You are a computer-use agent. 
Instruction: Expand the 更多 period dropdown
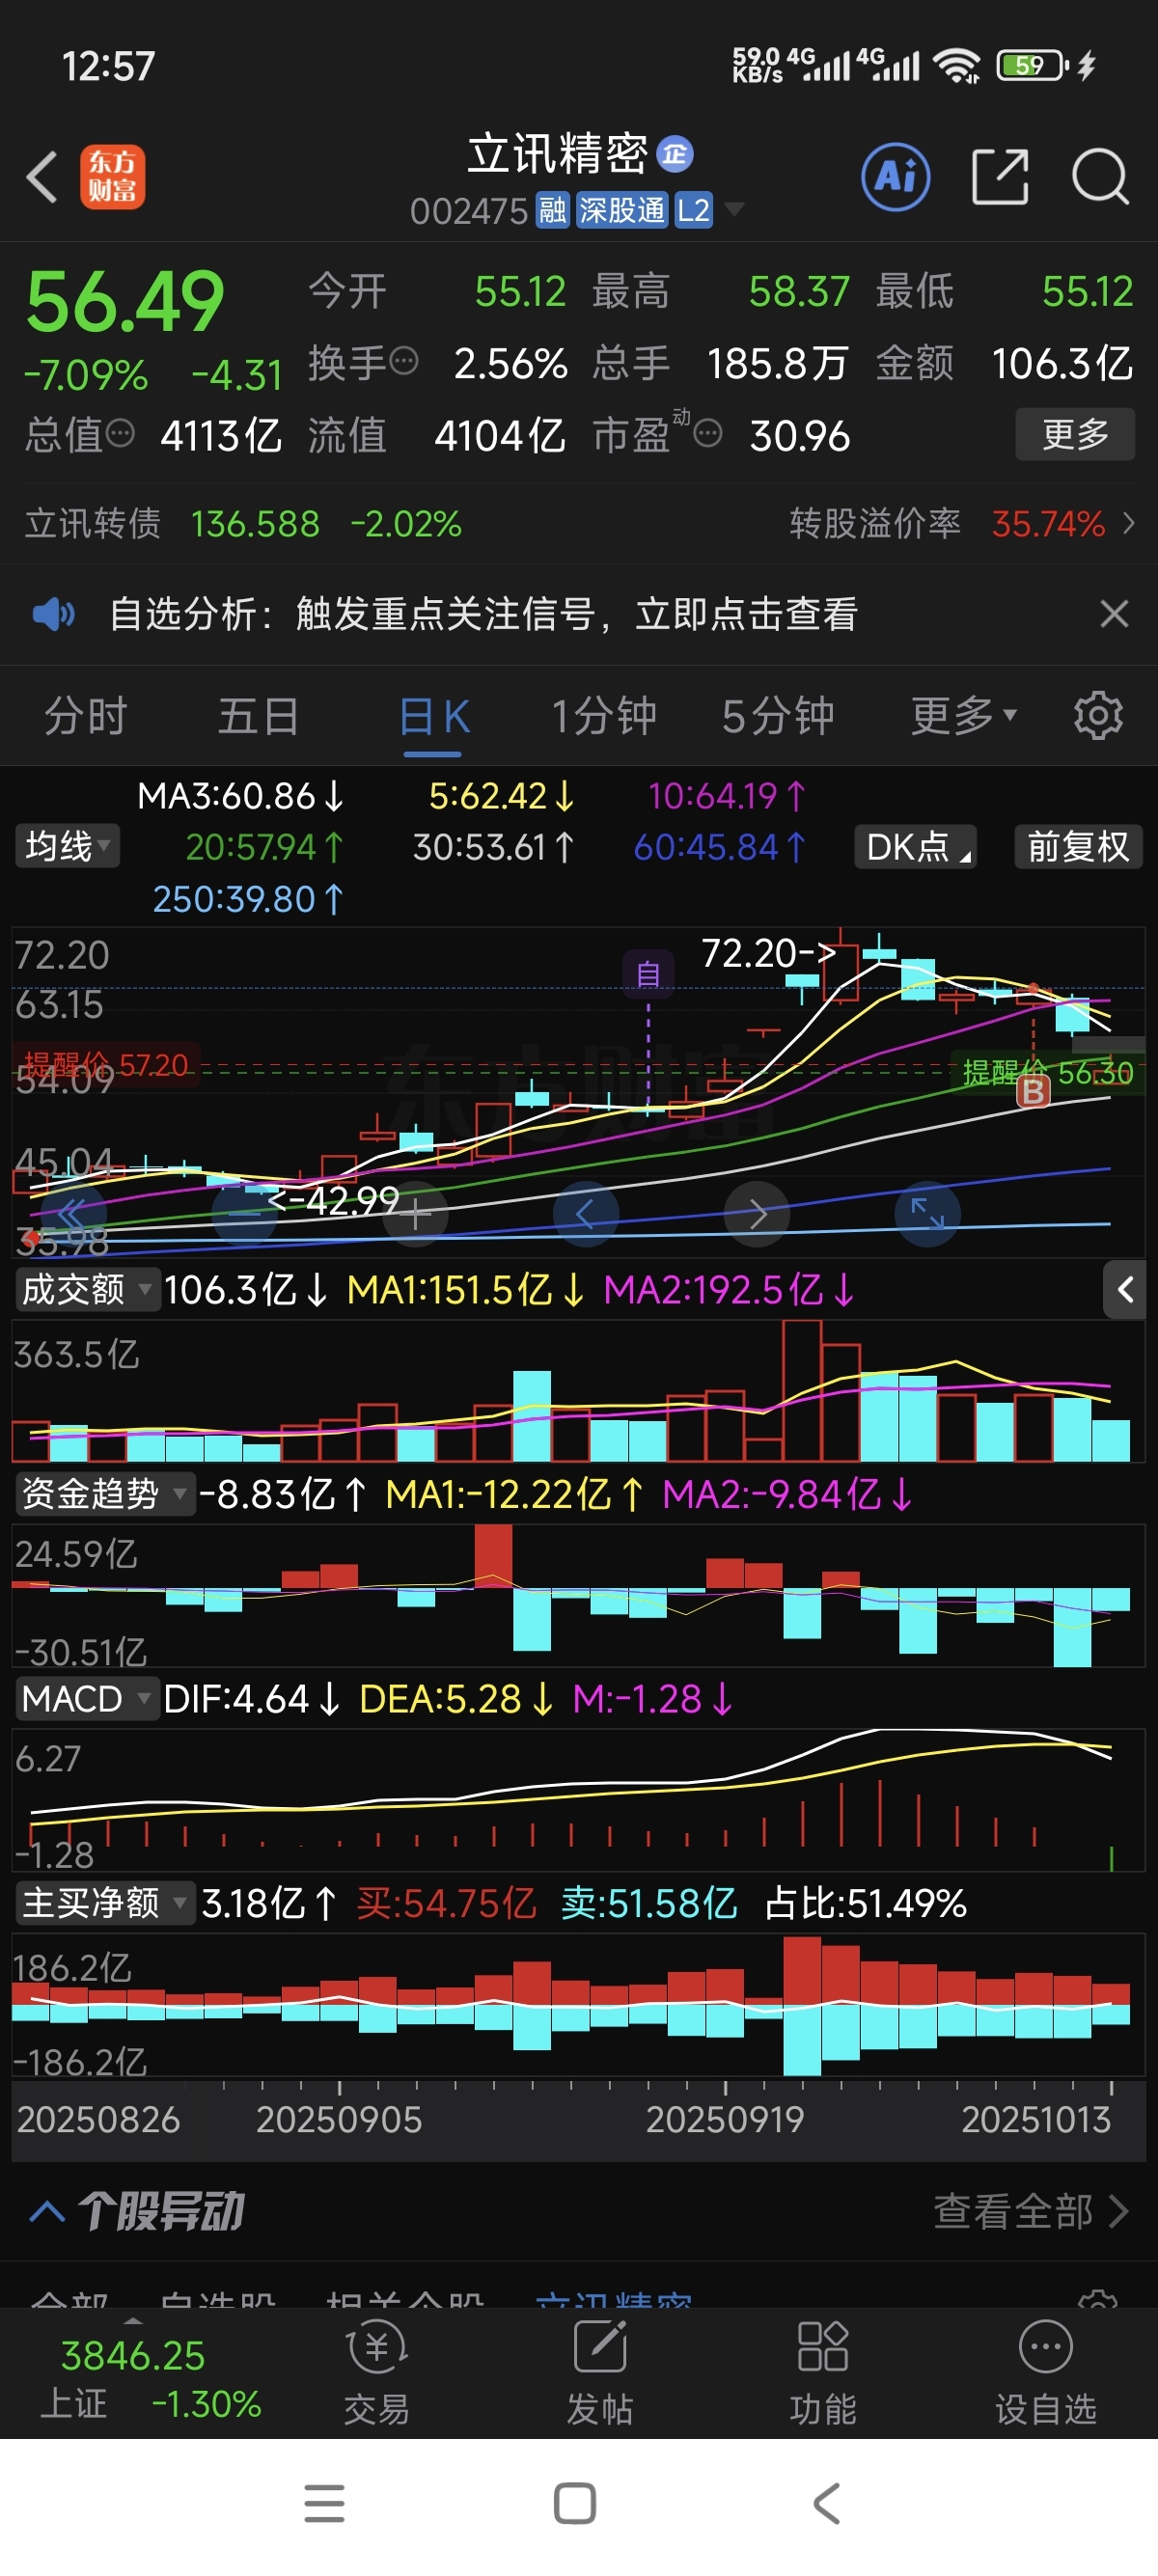[963, 716]
